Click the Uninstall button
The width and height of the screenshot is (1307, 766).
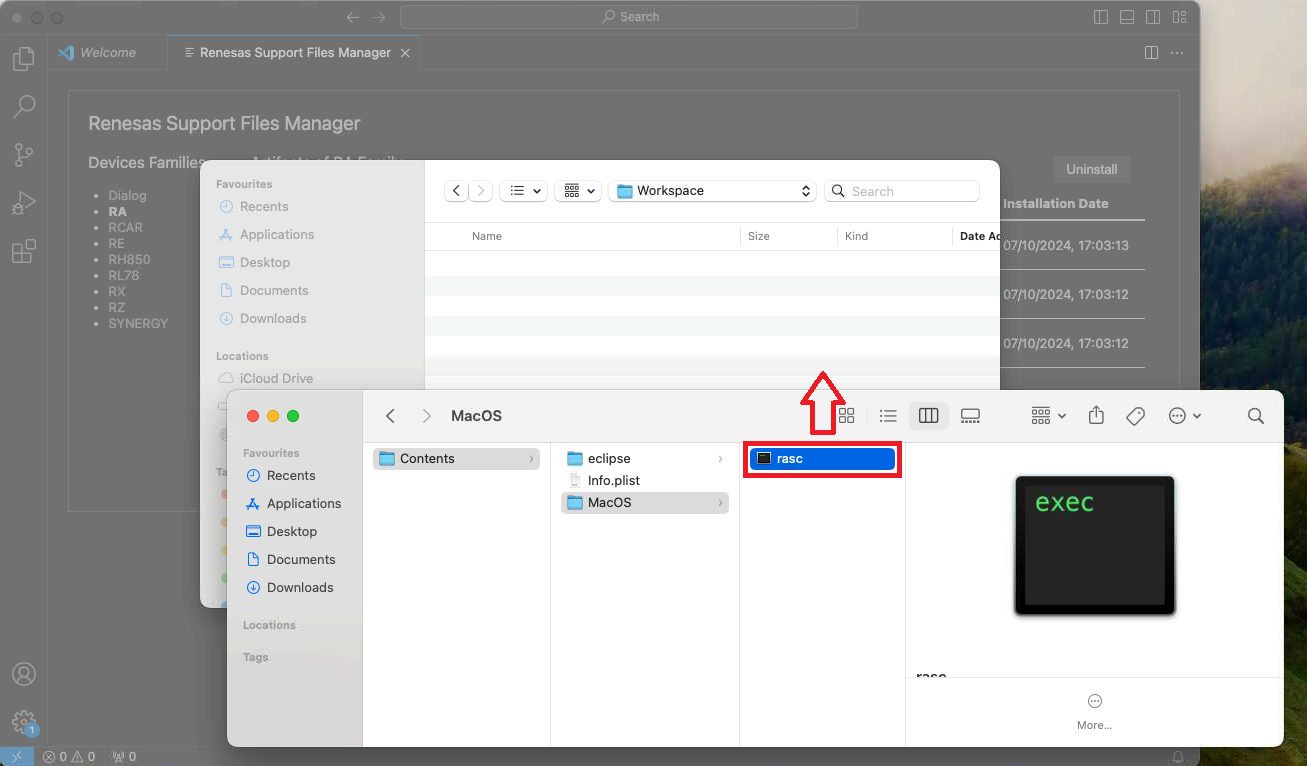click(1091, 169)
